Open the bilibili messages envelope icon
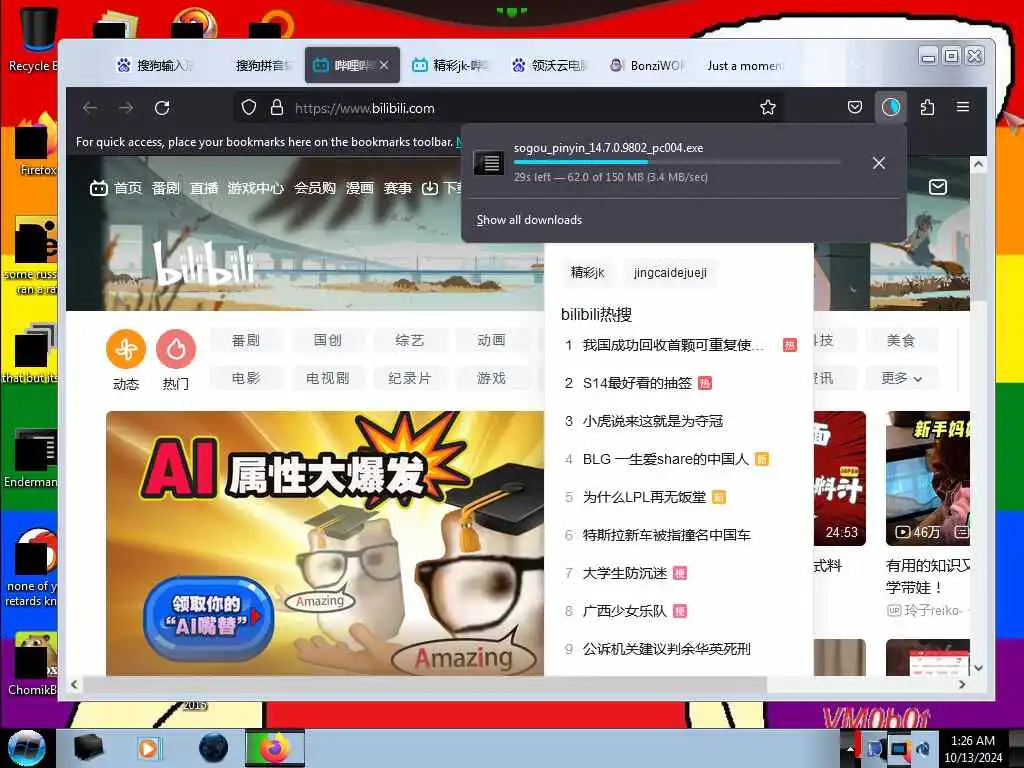This screenshot has width=1024, height=768. coord(938,187)
